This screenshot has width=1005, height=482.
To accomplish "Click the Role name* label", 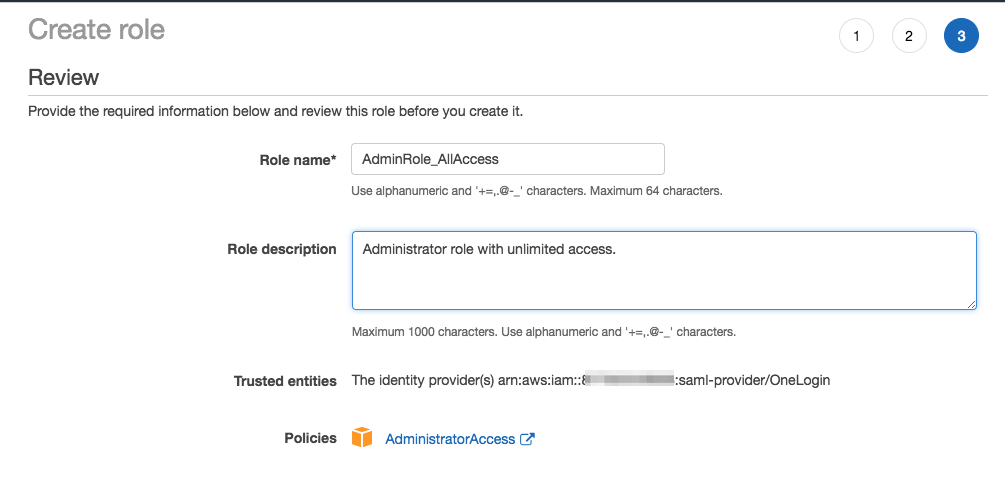I will click(297, 160).
